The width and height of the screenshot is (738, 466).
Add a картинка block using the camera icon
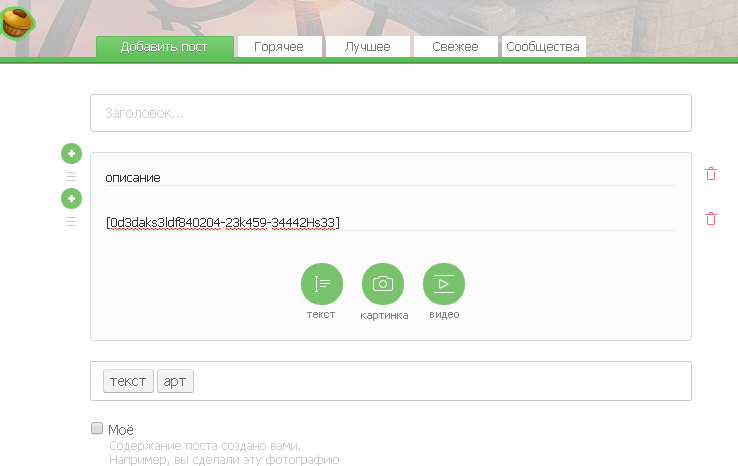pyautogui.click(x=383, y=284)
